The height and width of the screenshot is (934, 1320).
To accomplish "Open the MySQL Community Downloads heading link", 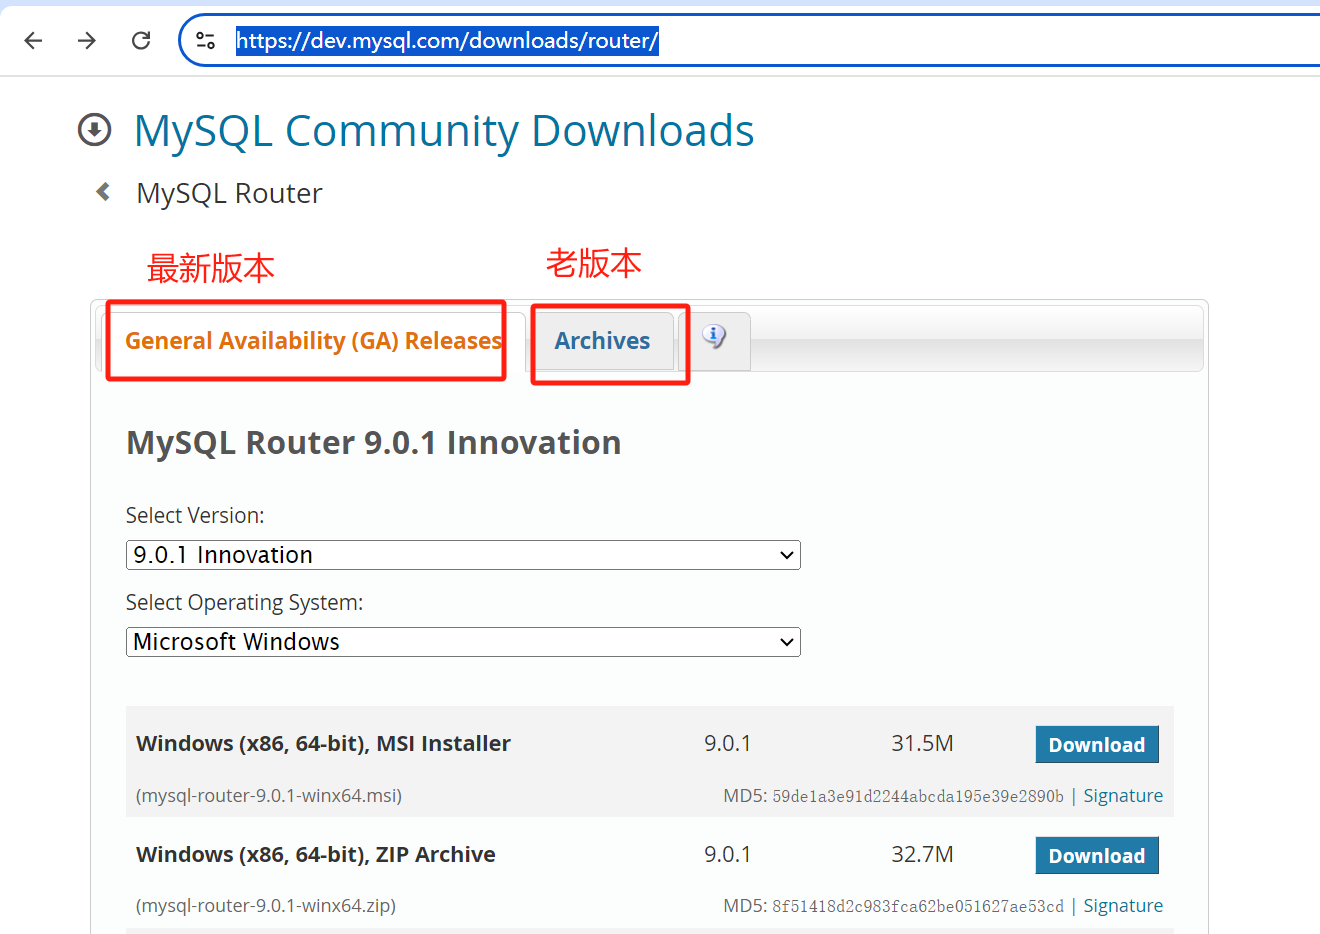I will pos(444,130).
